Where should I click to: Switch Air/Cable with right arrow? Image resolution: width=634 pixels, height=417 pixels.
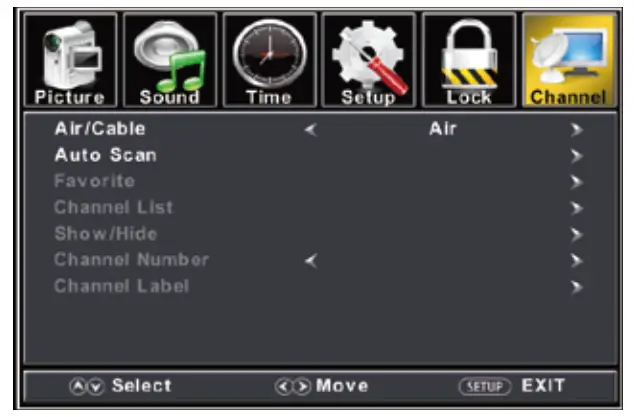(577, 130)
